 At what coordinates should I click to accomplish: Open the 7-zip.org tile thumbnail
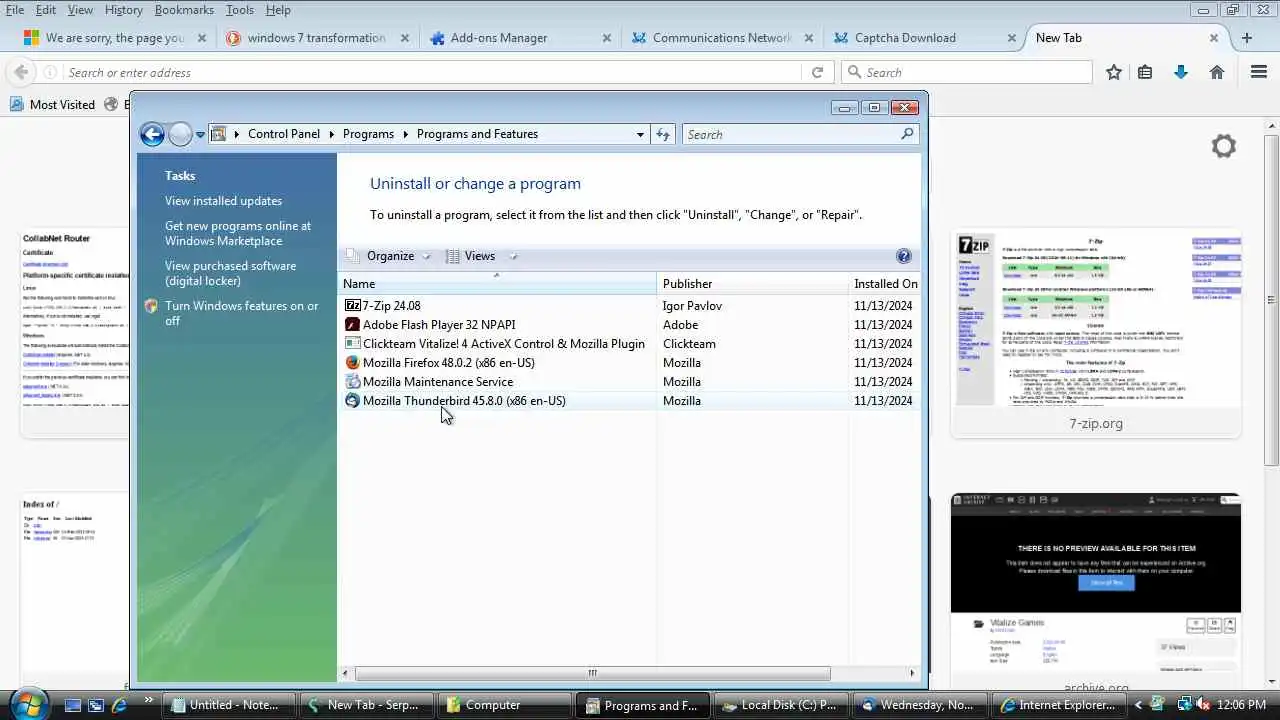point(1096,334)
